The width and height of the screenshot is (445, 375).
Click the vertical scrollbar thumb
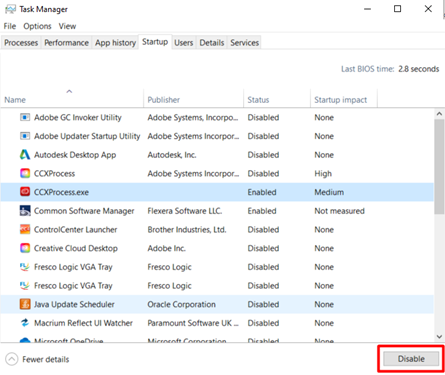pos(439,167)
